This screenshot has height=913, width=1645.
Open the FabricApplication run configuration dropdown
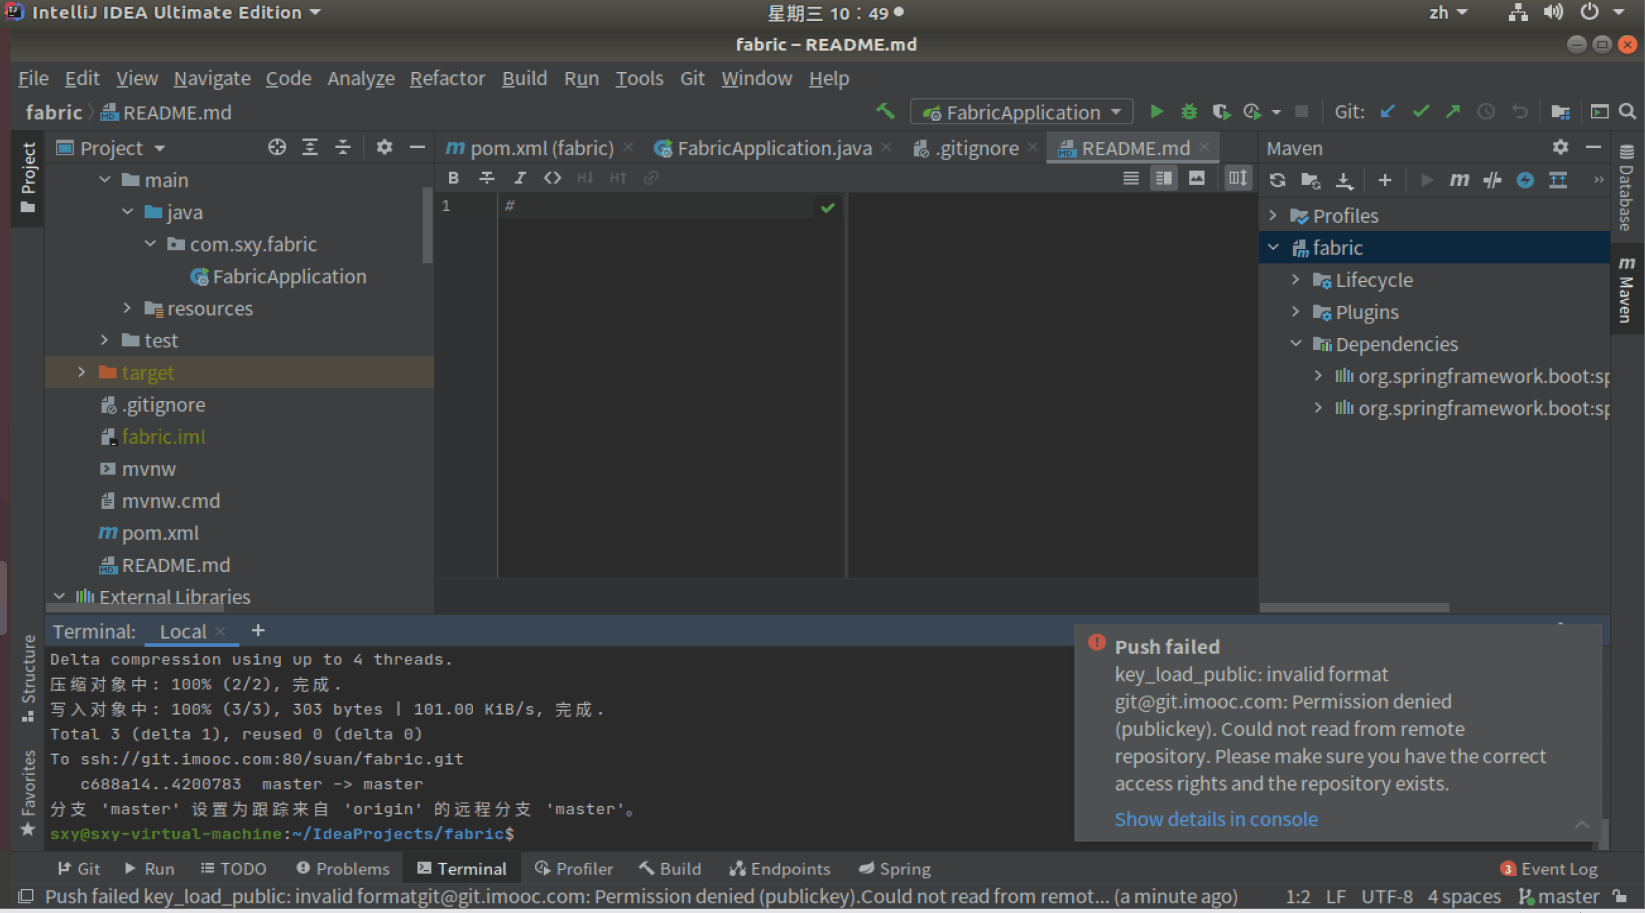pos(1021,112)
